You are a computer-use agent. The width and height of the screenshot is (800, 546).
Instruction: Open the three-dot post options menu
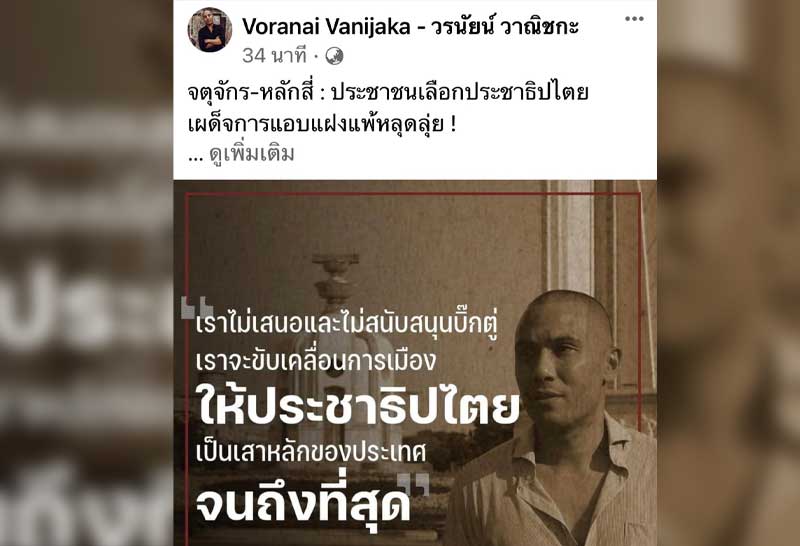point(634,19)
